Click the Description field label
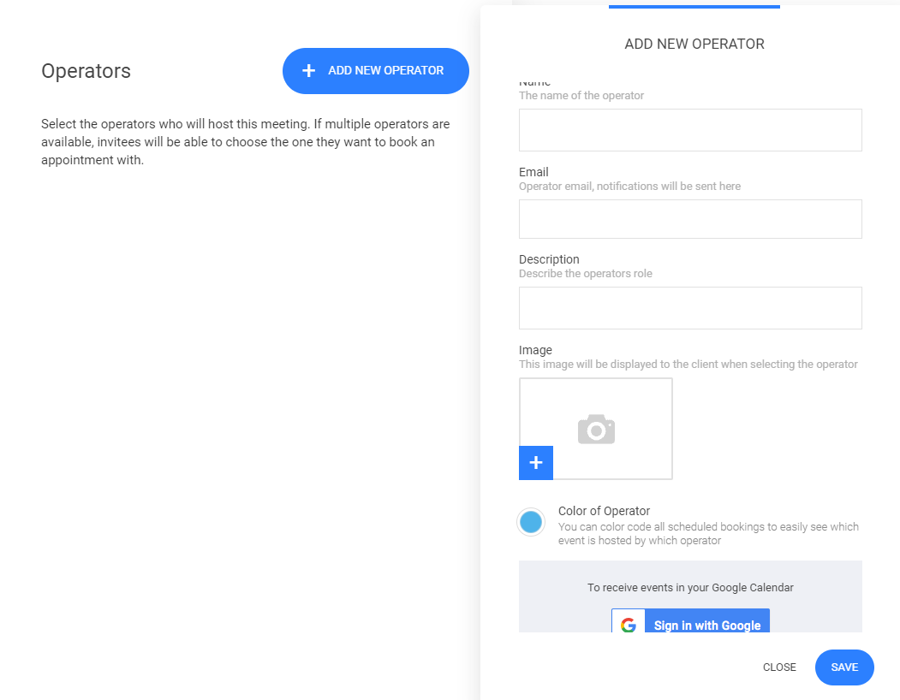 click(x=549, y=259)
